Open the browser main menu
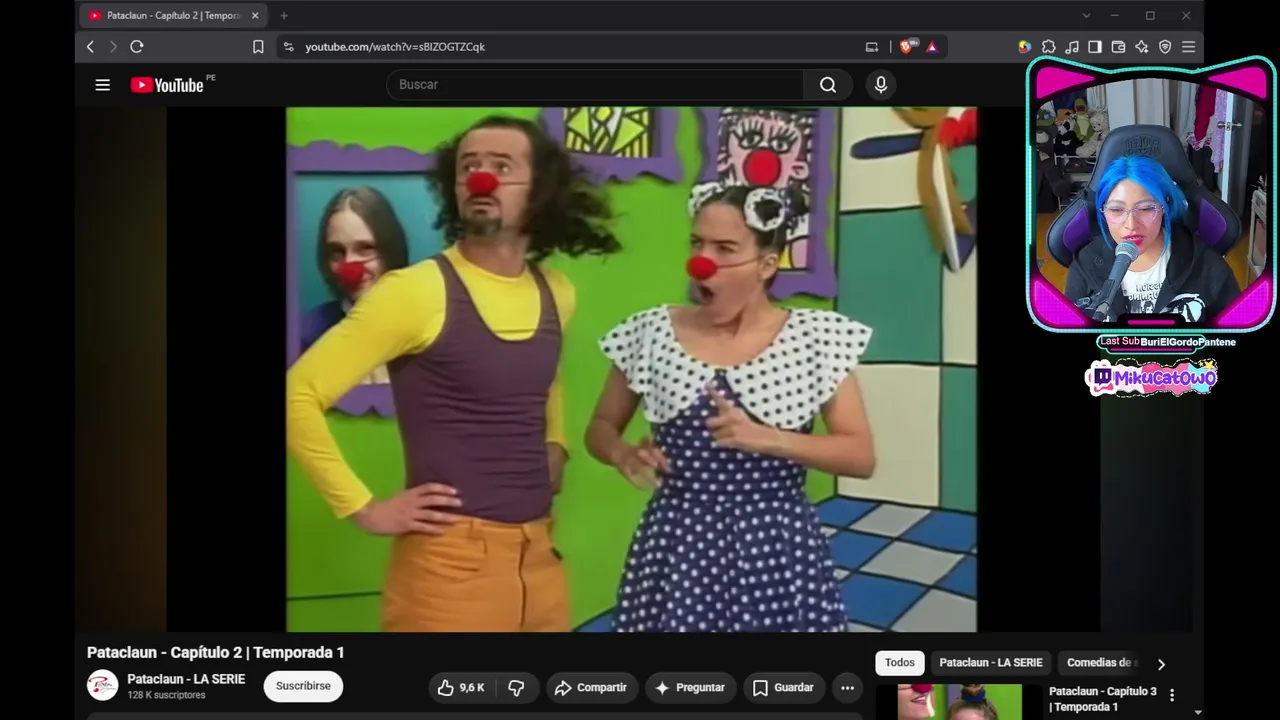This screenshot has width=1280, height=720. click(x=1188, y=47)
